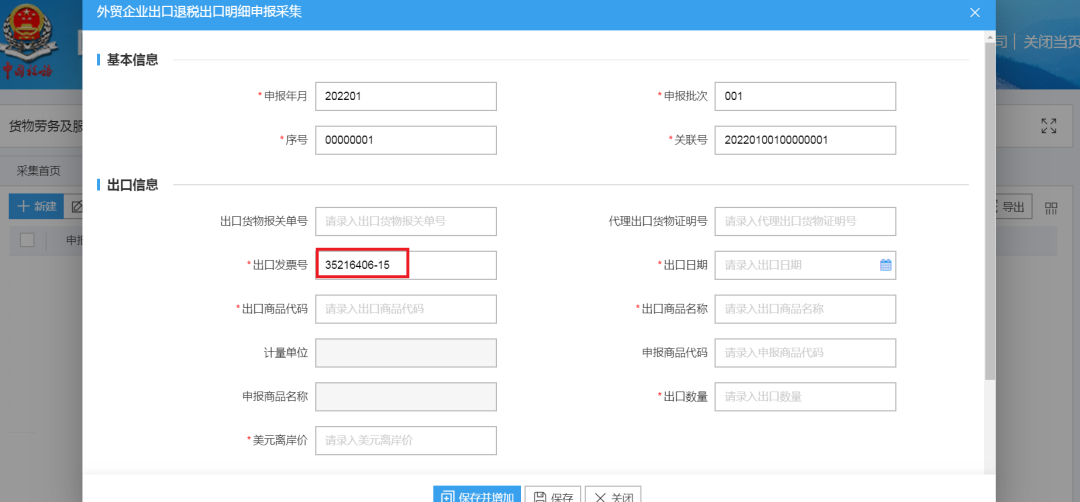The width and height of the screenshot is (1080, 502).
Task: Focus the 出口商品名称 field
Action: (x=805, y=308)
